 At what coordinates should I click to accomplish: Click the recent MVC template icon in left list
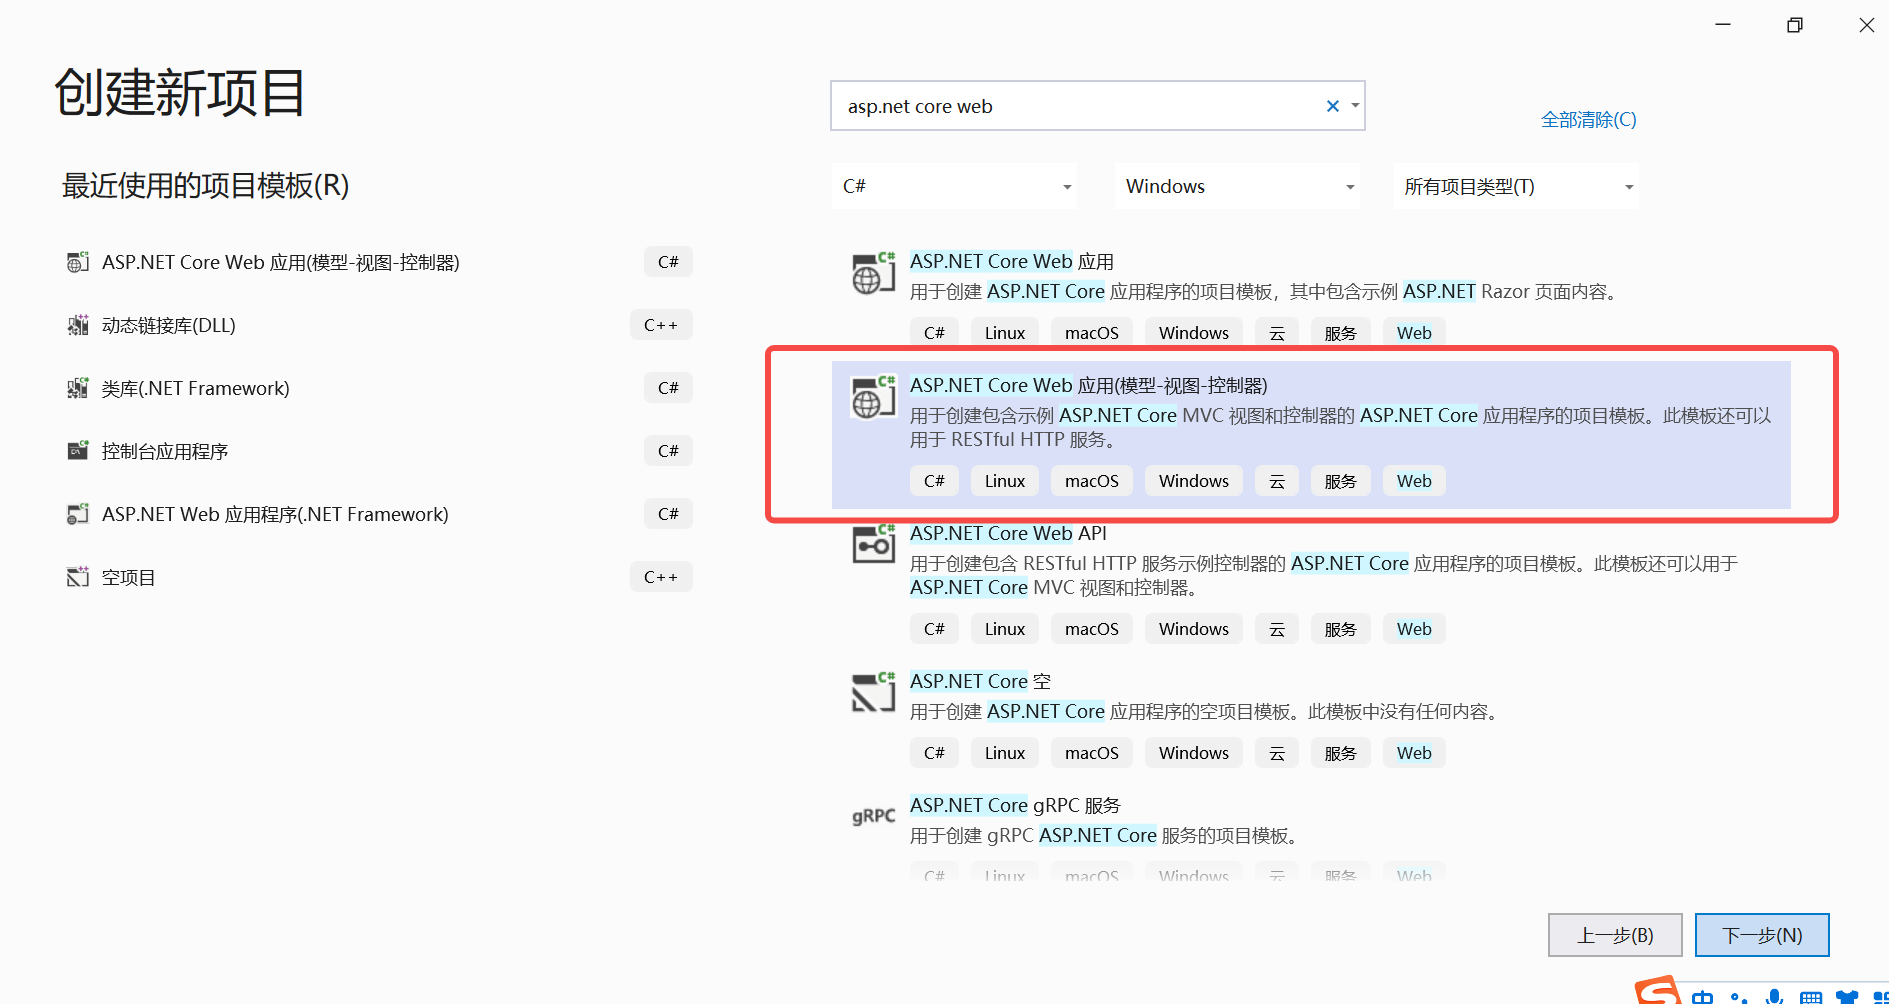click(x=78, y=262)
